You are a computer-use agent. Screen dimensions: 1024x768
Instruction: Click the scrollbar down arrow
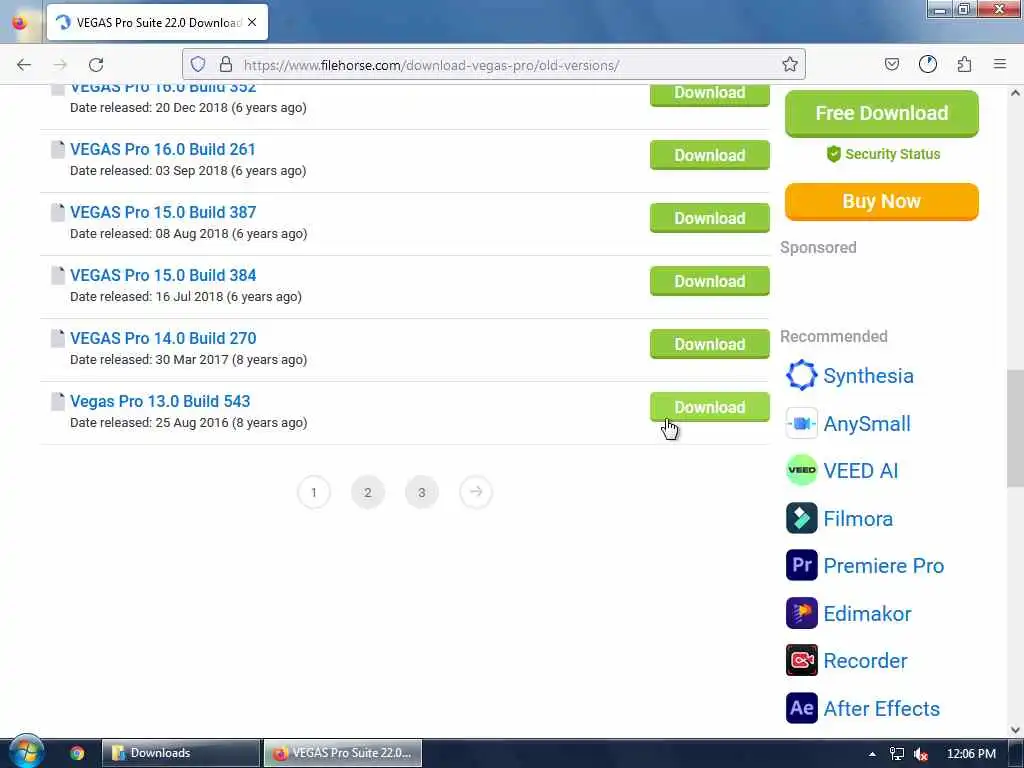[1015, 730]
